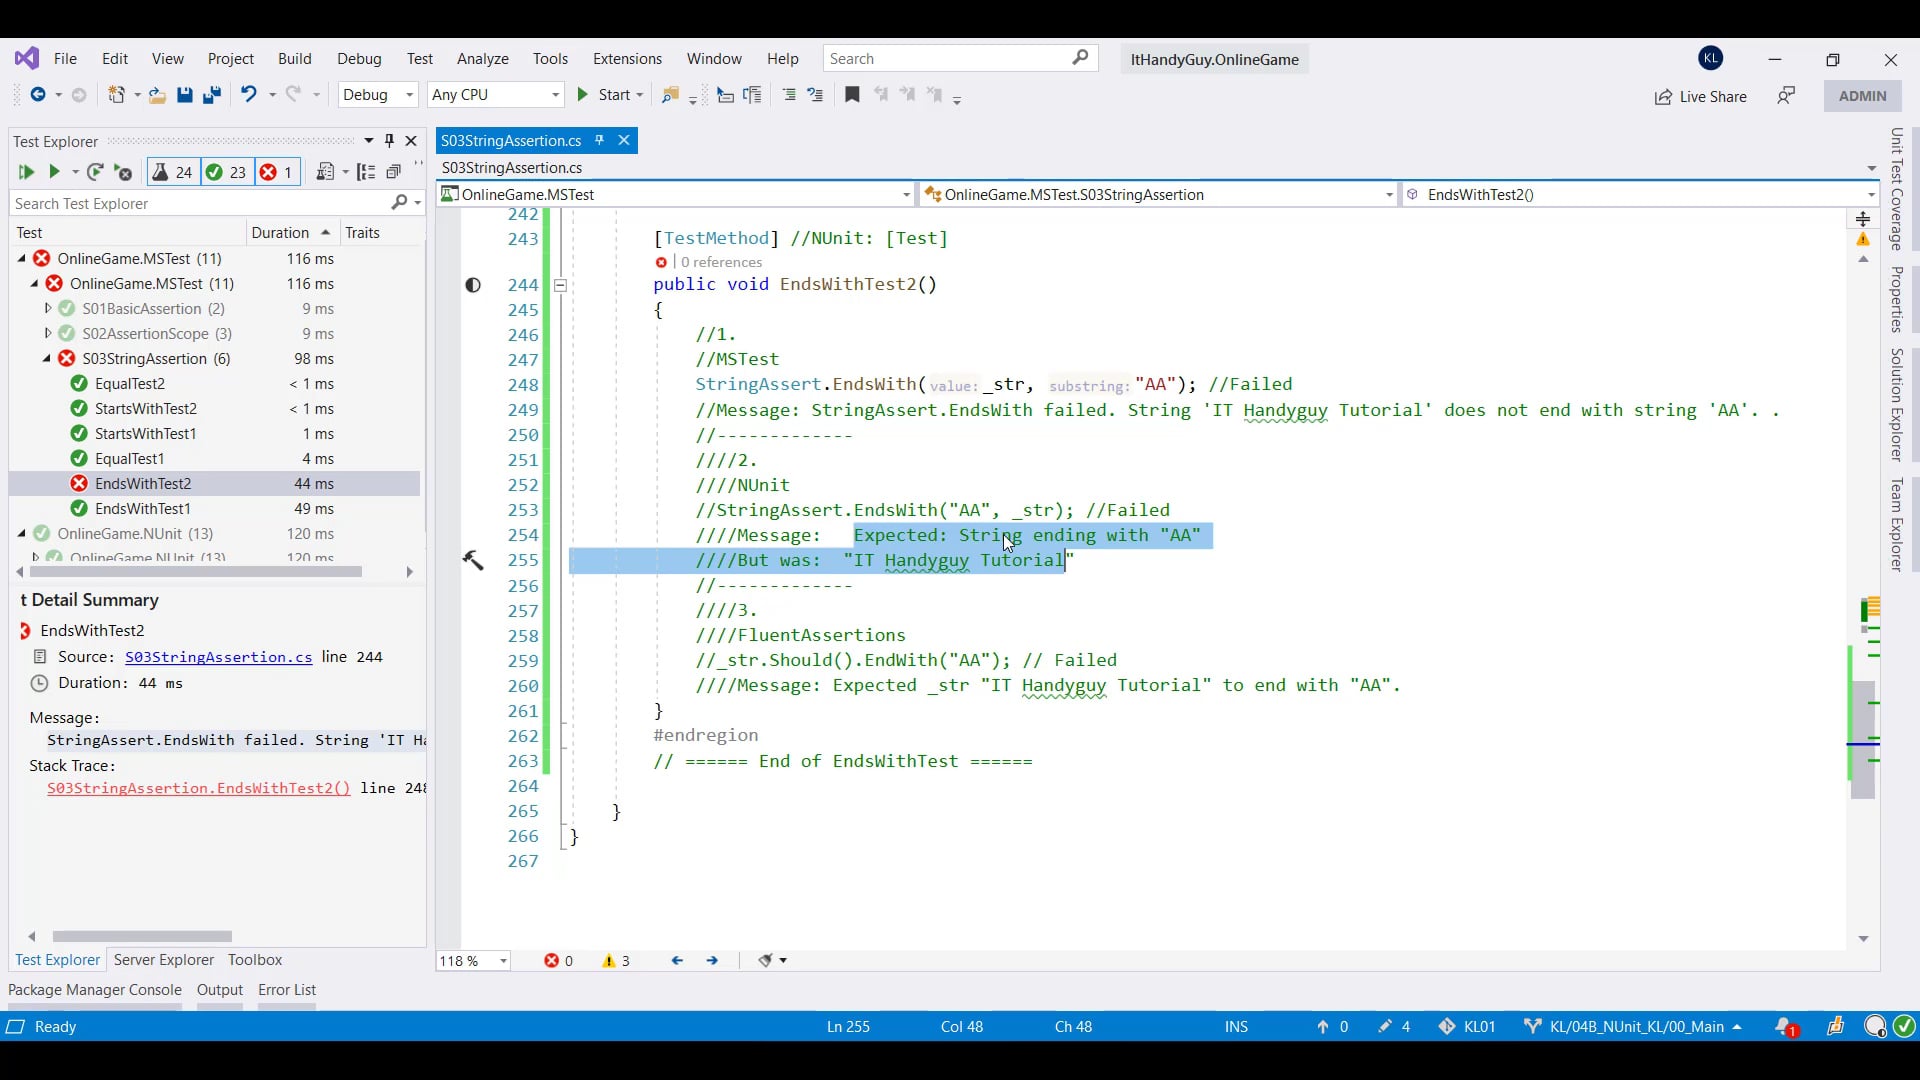This screenshot has width=1920, height=1080.
Task: Click the Open File folder icon
Action: (x=157, y=95)
